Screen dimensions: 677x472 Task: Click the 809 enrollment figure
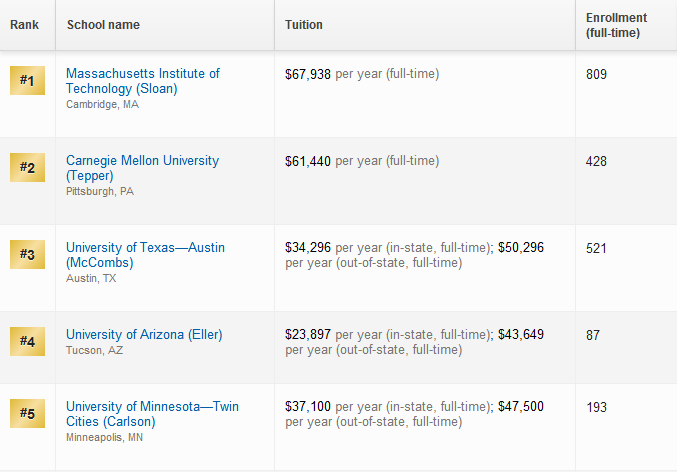click(x=596, y=74)
